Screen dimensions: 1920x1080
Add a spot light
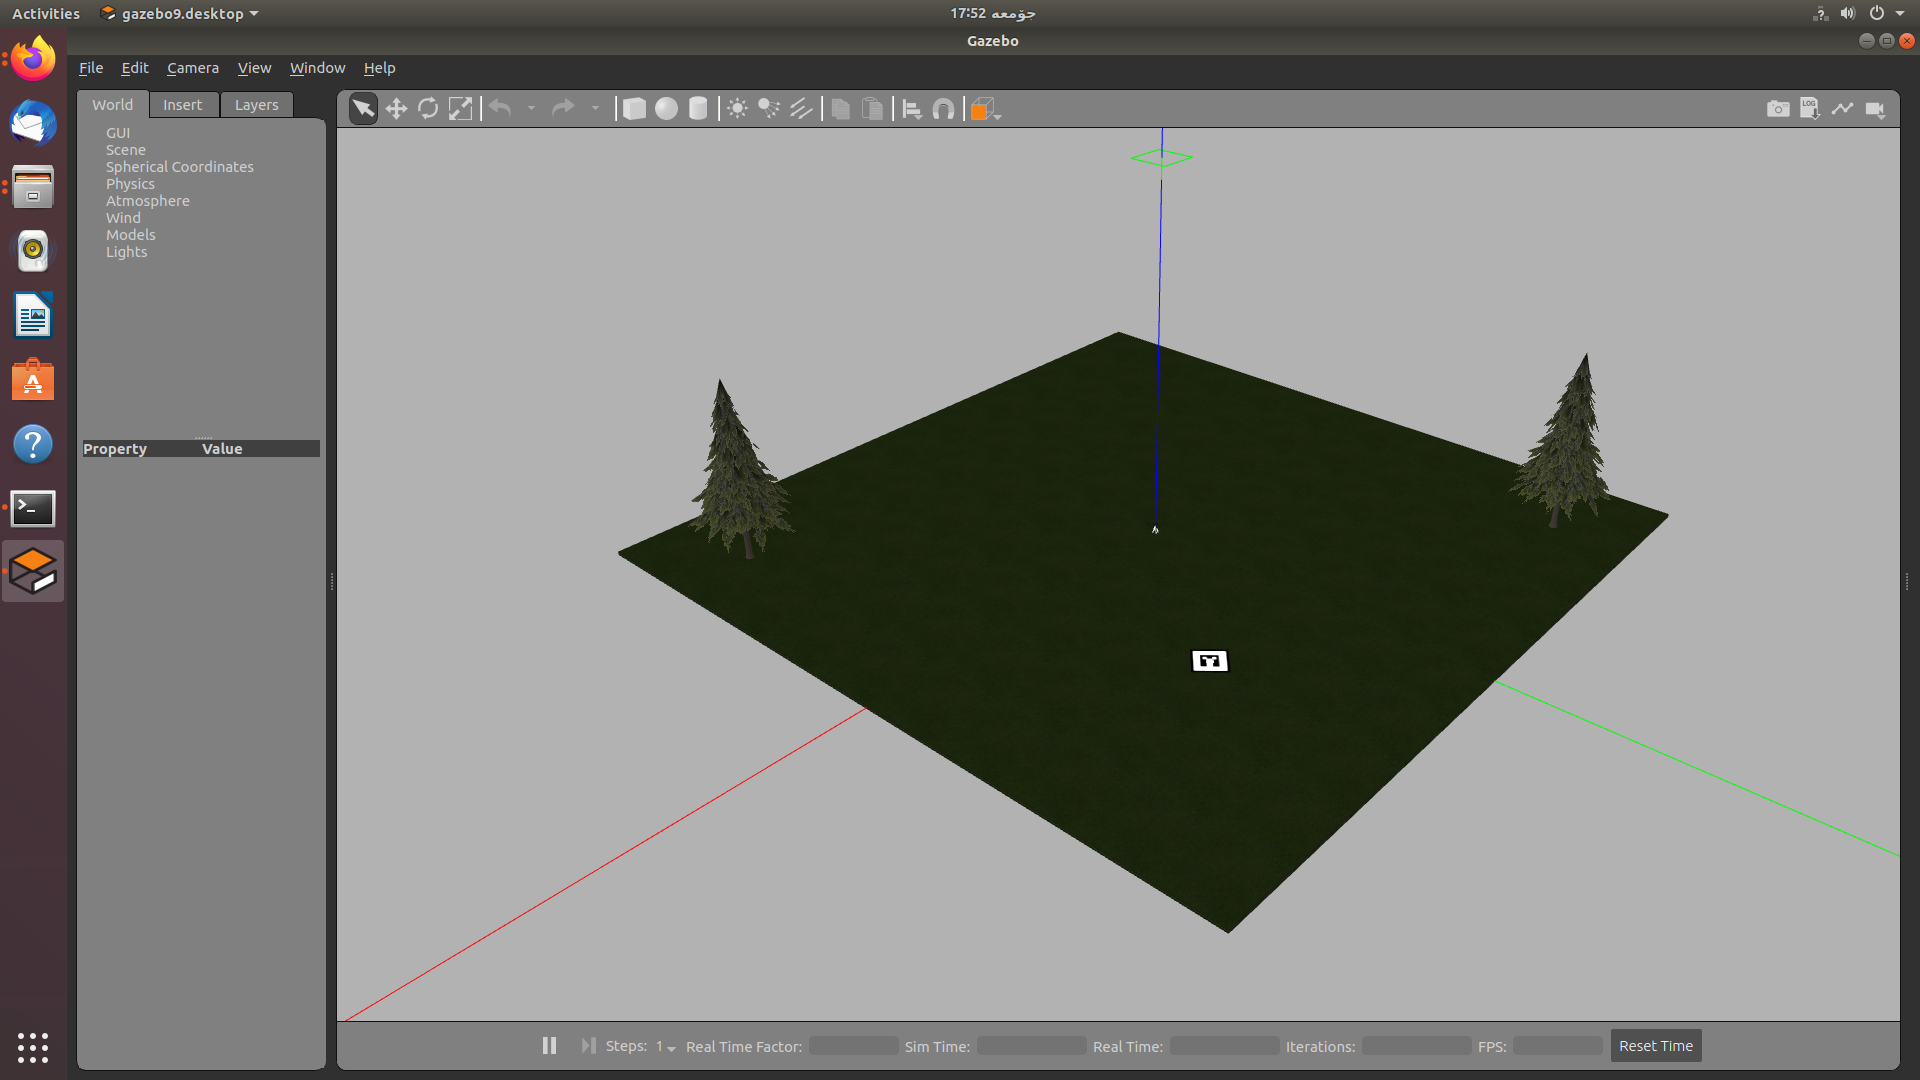769,108
